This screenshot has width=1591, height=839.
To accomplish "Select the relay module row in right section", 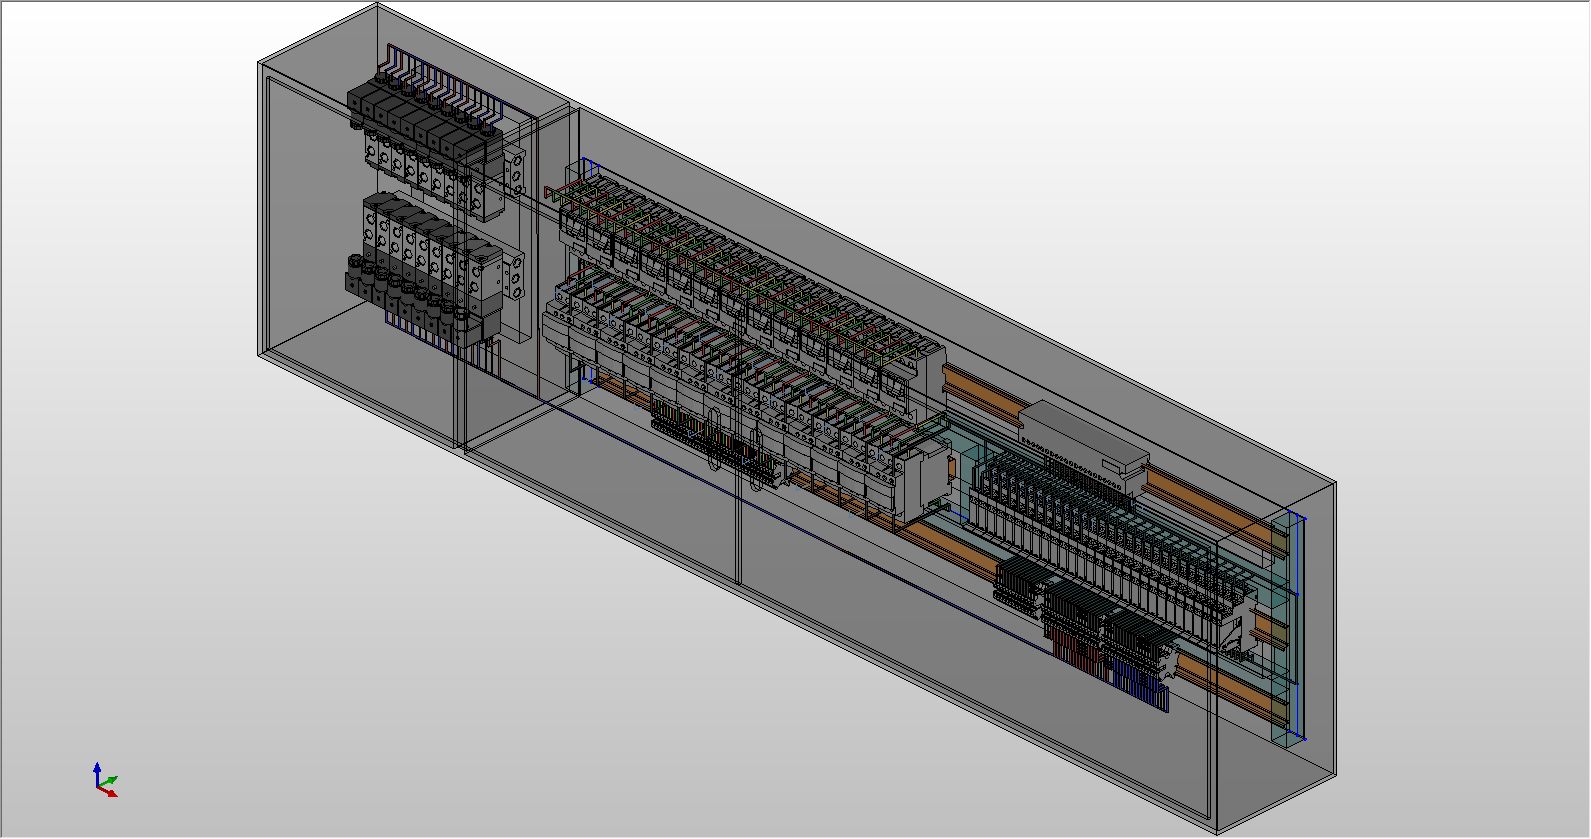I will [1110, 540].
